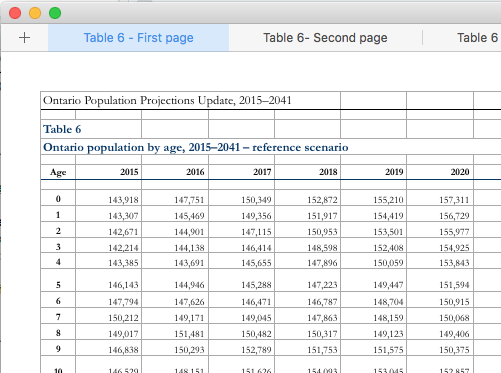
Task: Select cell 145,288 in the age 5 row
Action: pyautogui.click(x=241, y=281)
